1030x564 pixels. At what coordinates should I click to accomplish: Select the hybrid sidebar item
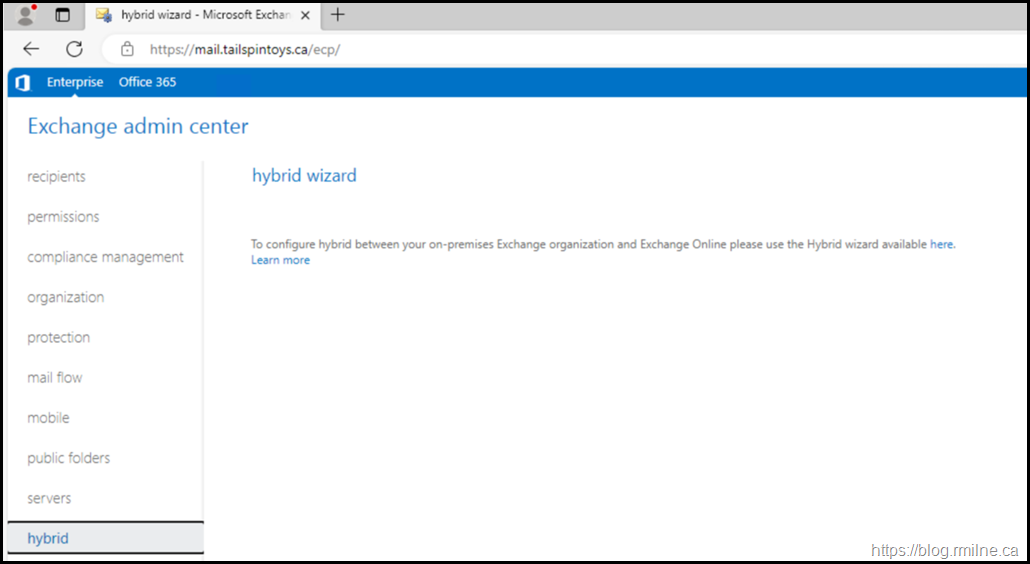coord(48,538)
